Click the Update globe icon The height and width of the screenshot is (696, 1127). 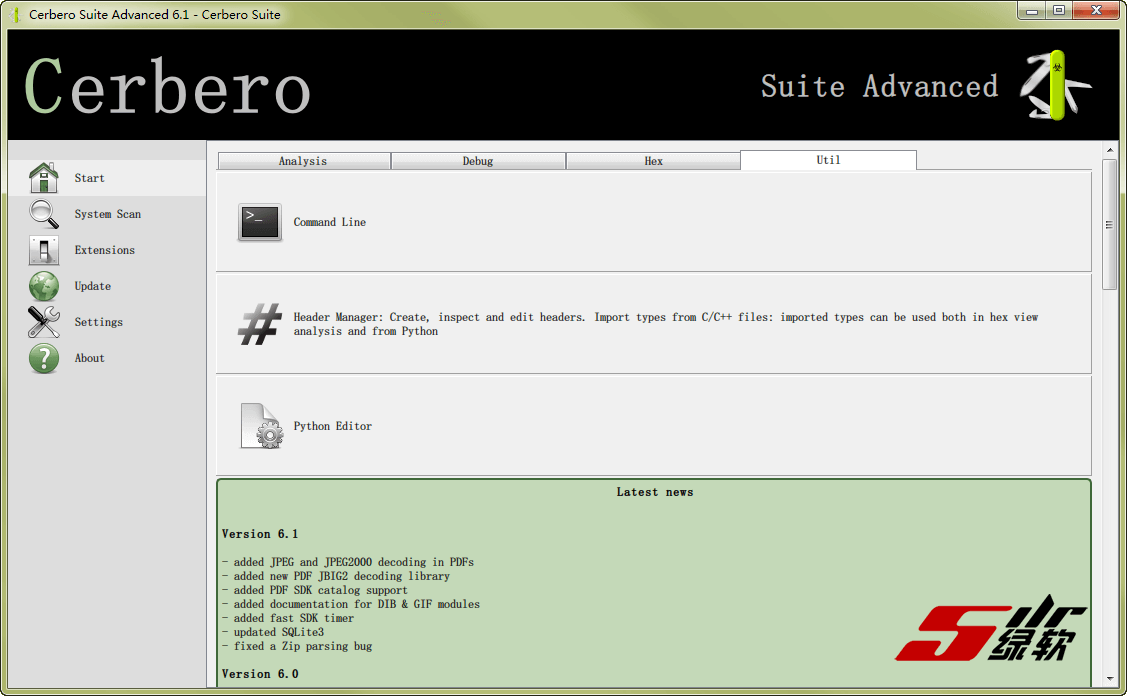44,286
